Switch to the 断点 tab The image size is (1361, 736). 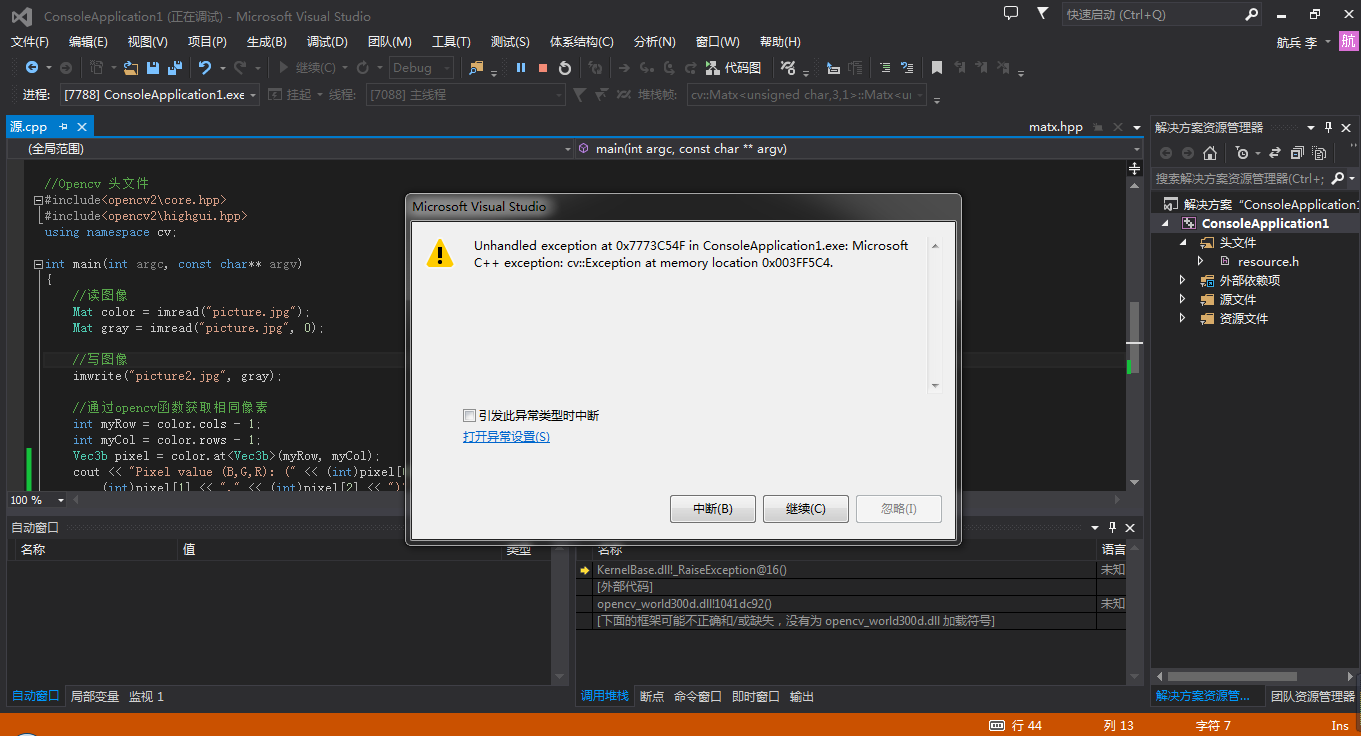pos(651,696)
